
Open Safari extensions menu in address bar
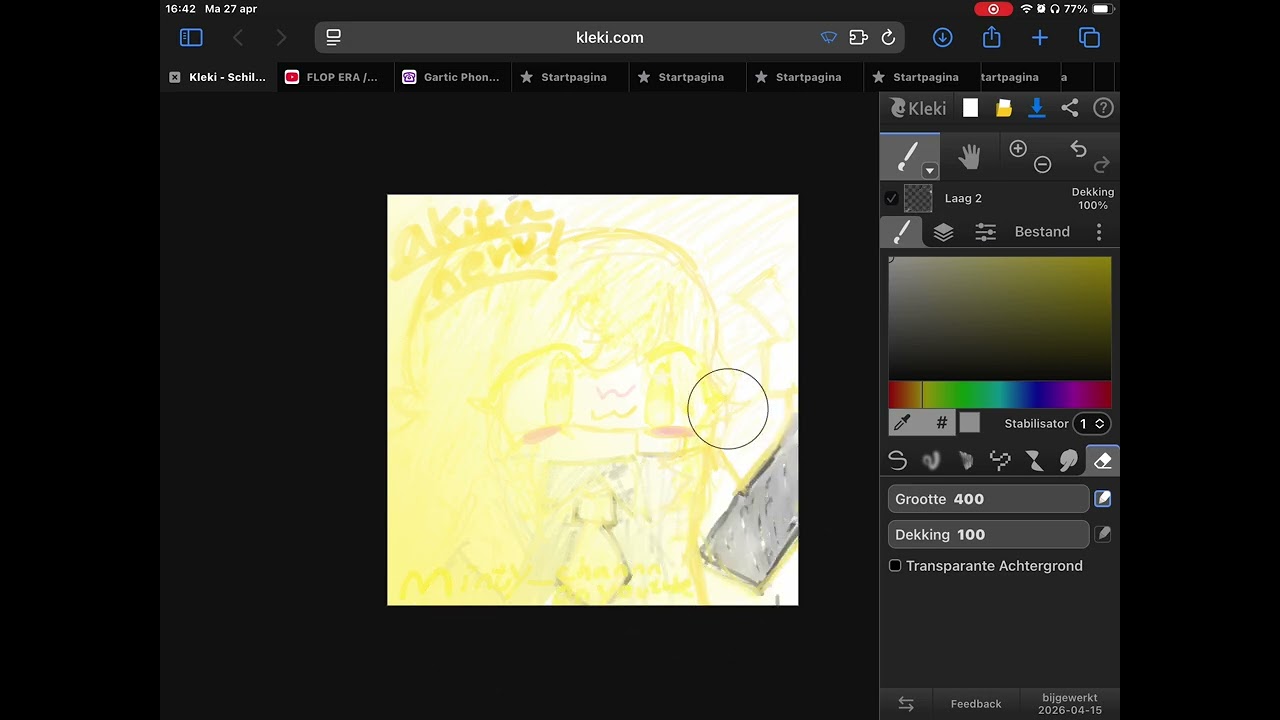click(x=858, y=38)
